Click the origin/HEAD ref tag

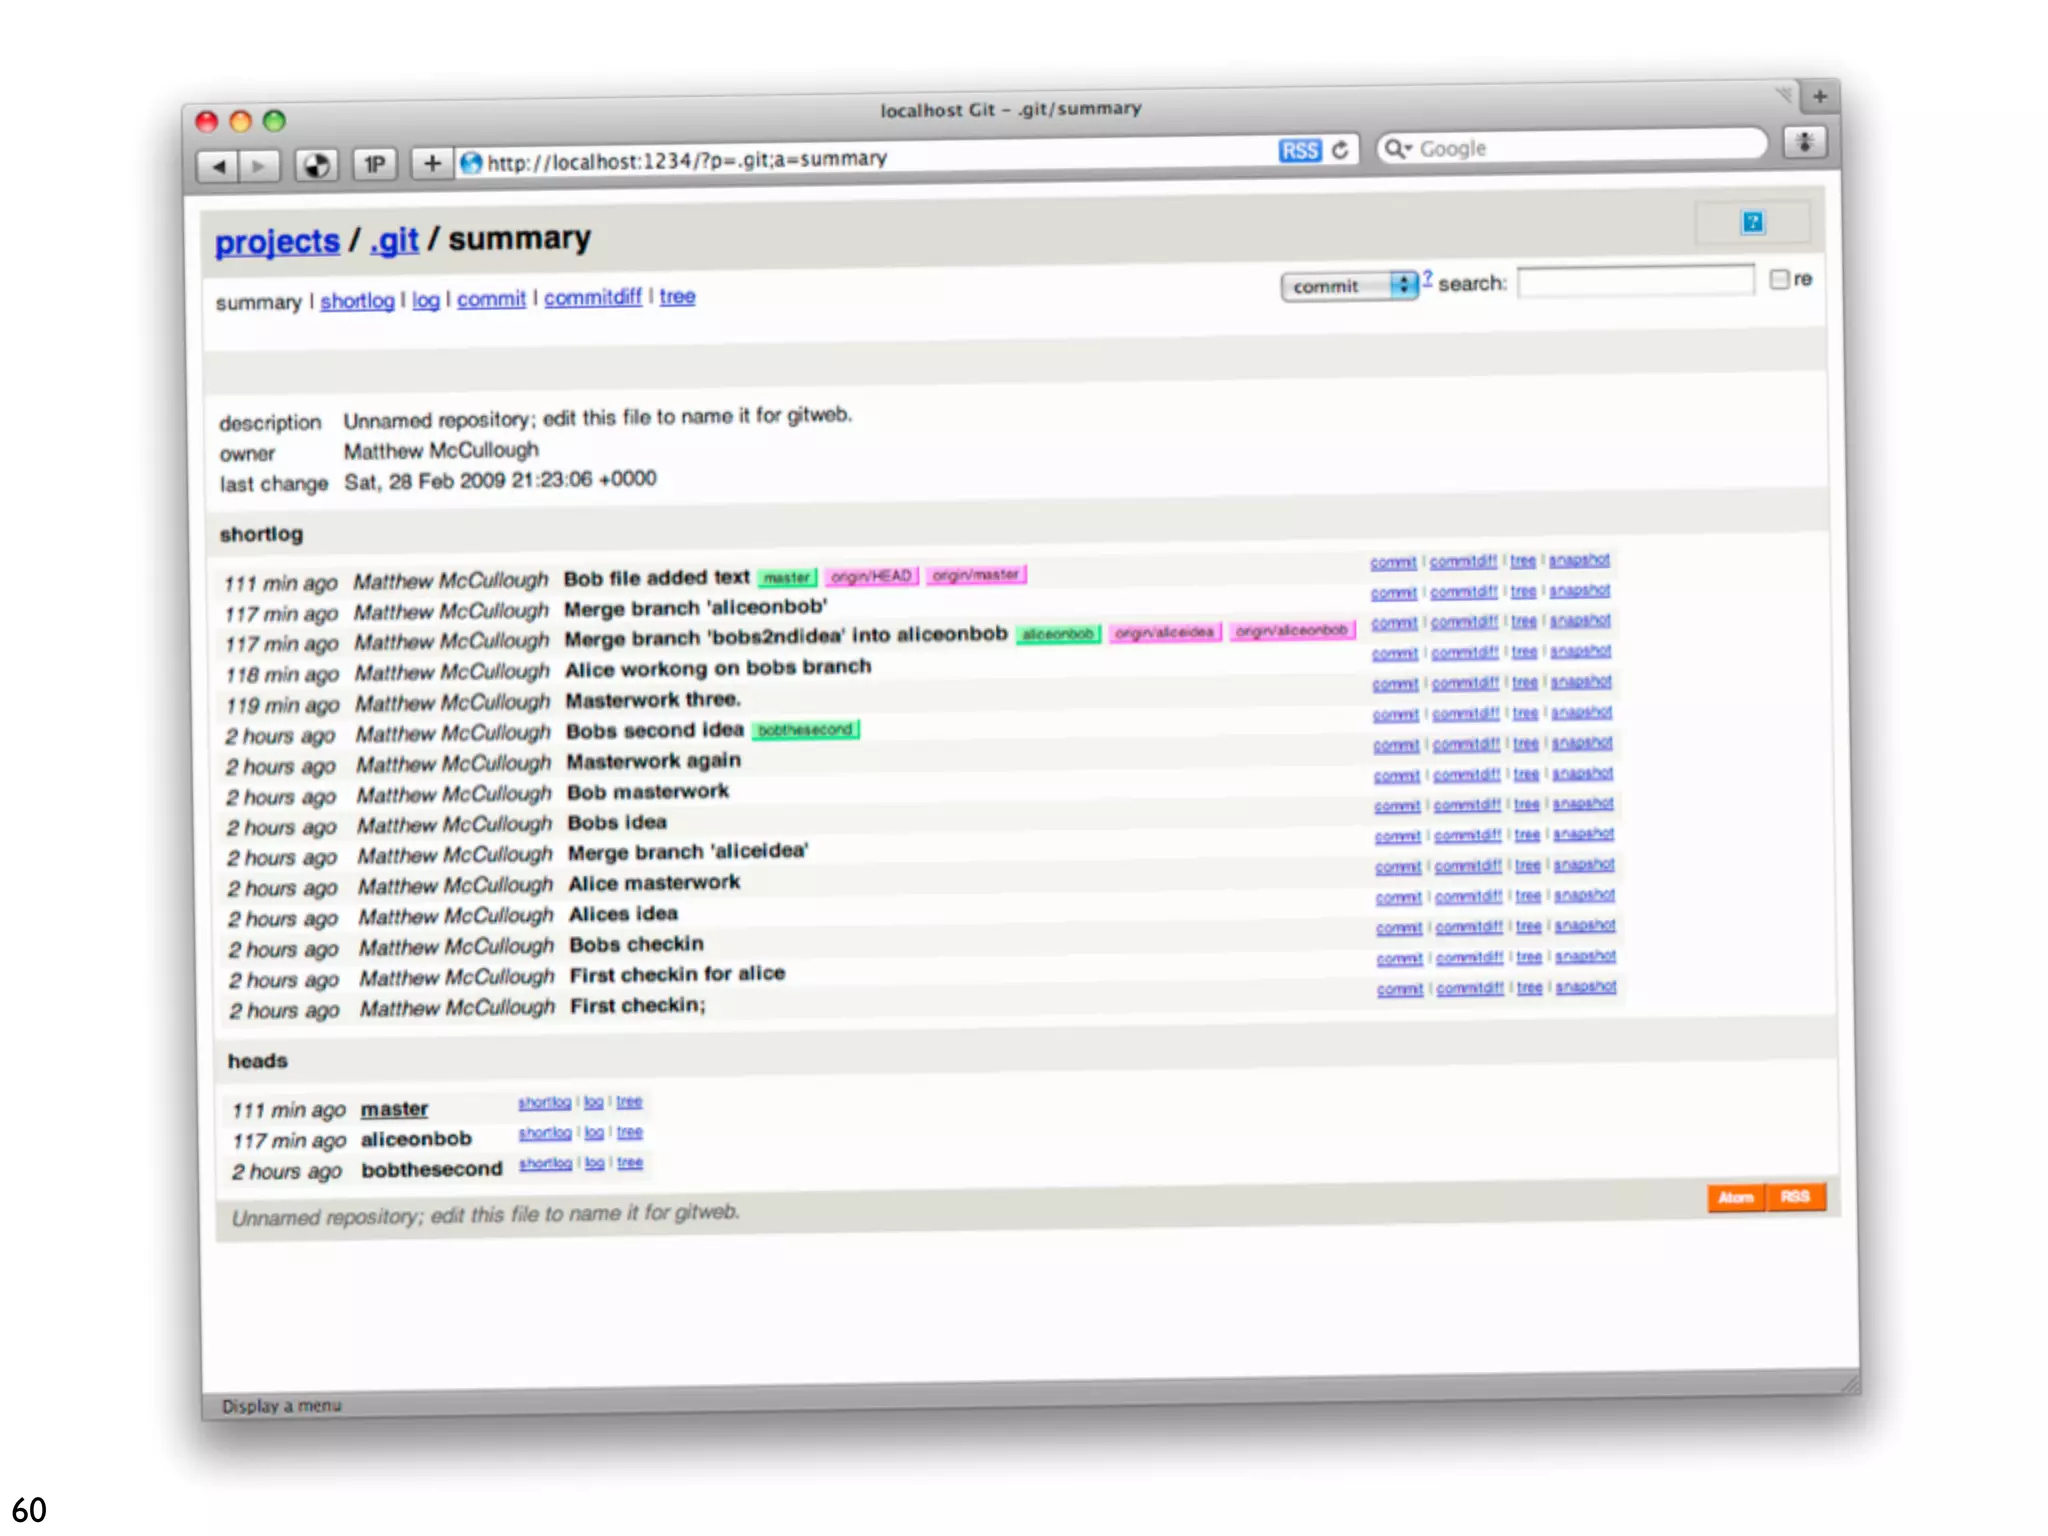tap(871, 576)
